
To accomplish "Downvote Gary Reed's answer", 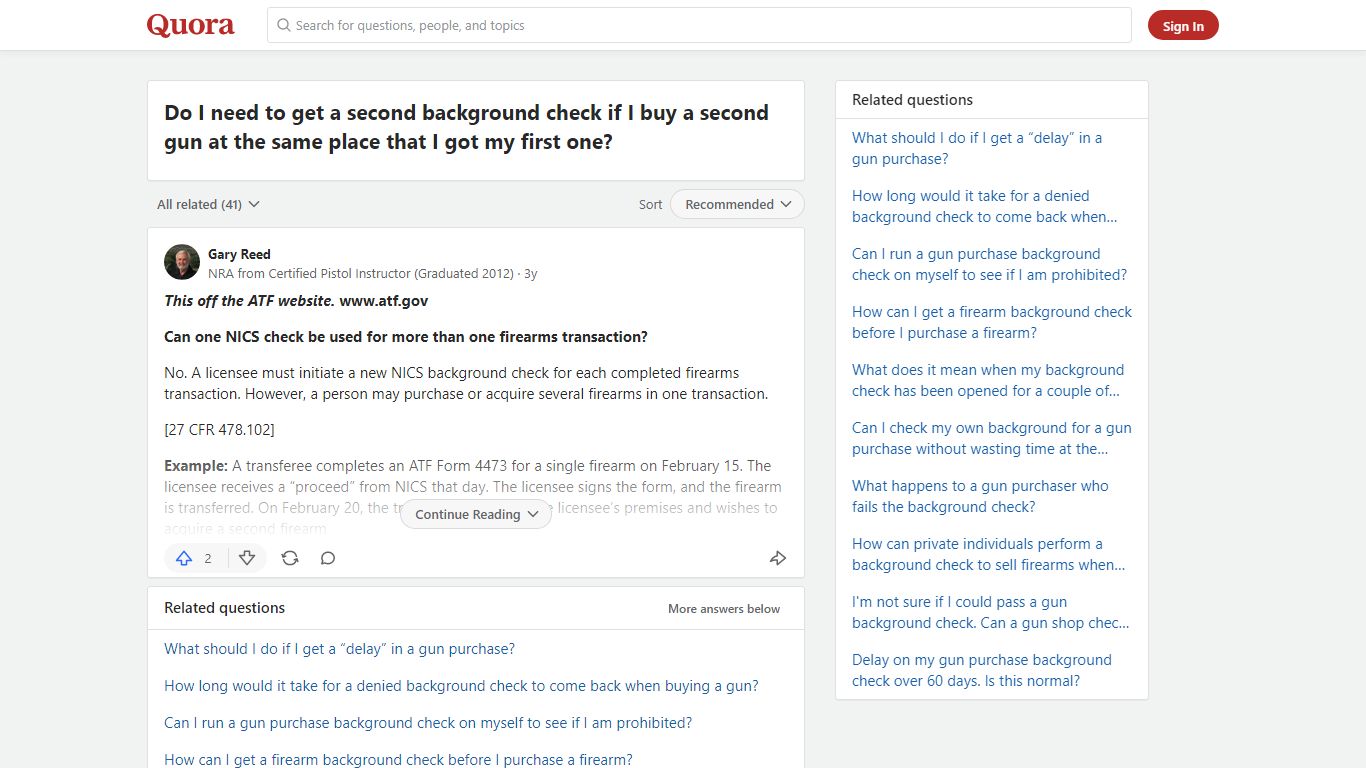I will pyautogui.click(x=247, y=558).
